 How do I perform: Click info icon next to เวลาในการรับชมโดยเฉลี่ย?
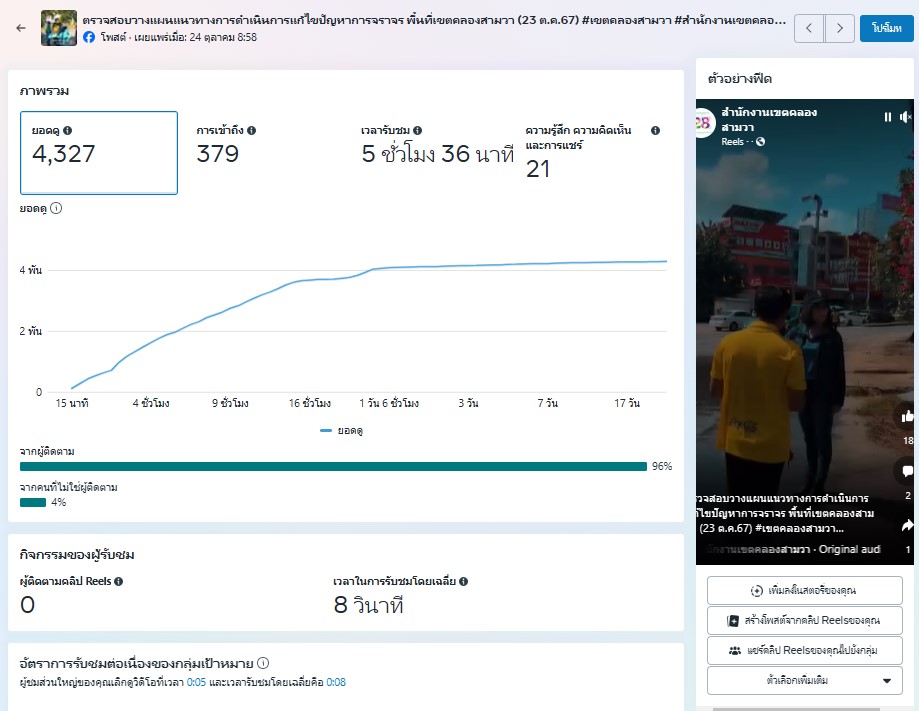point(463,581)
